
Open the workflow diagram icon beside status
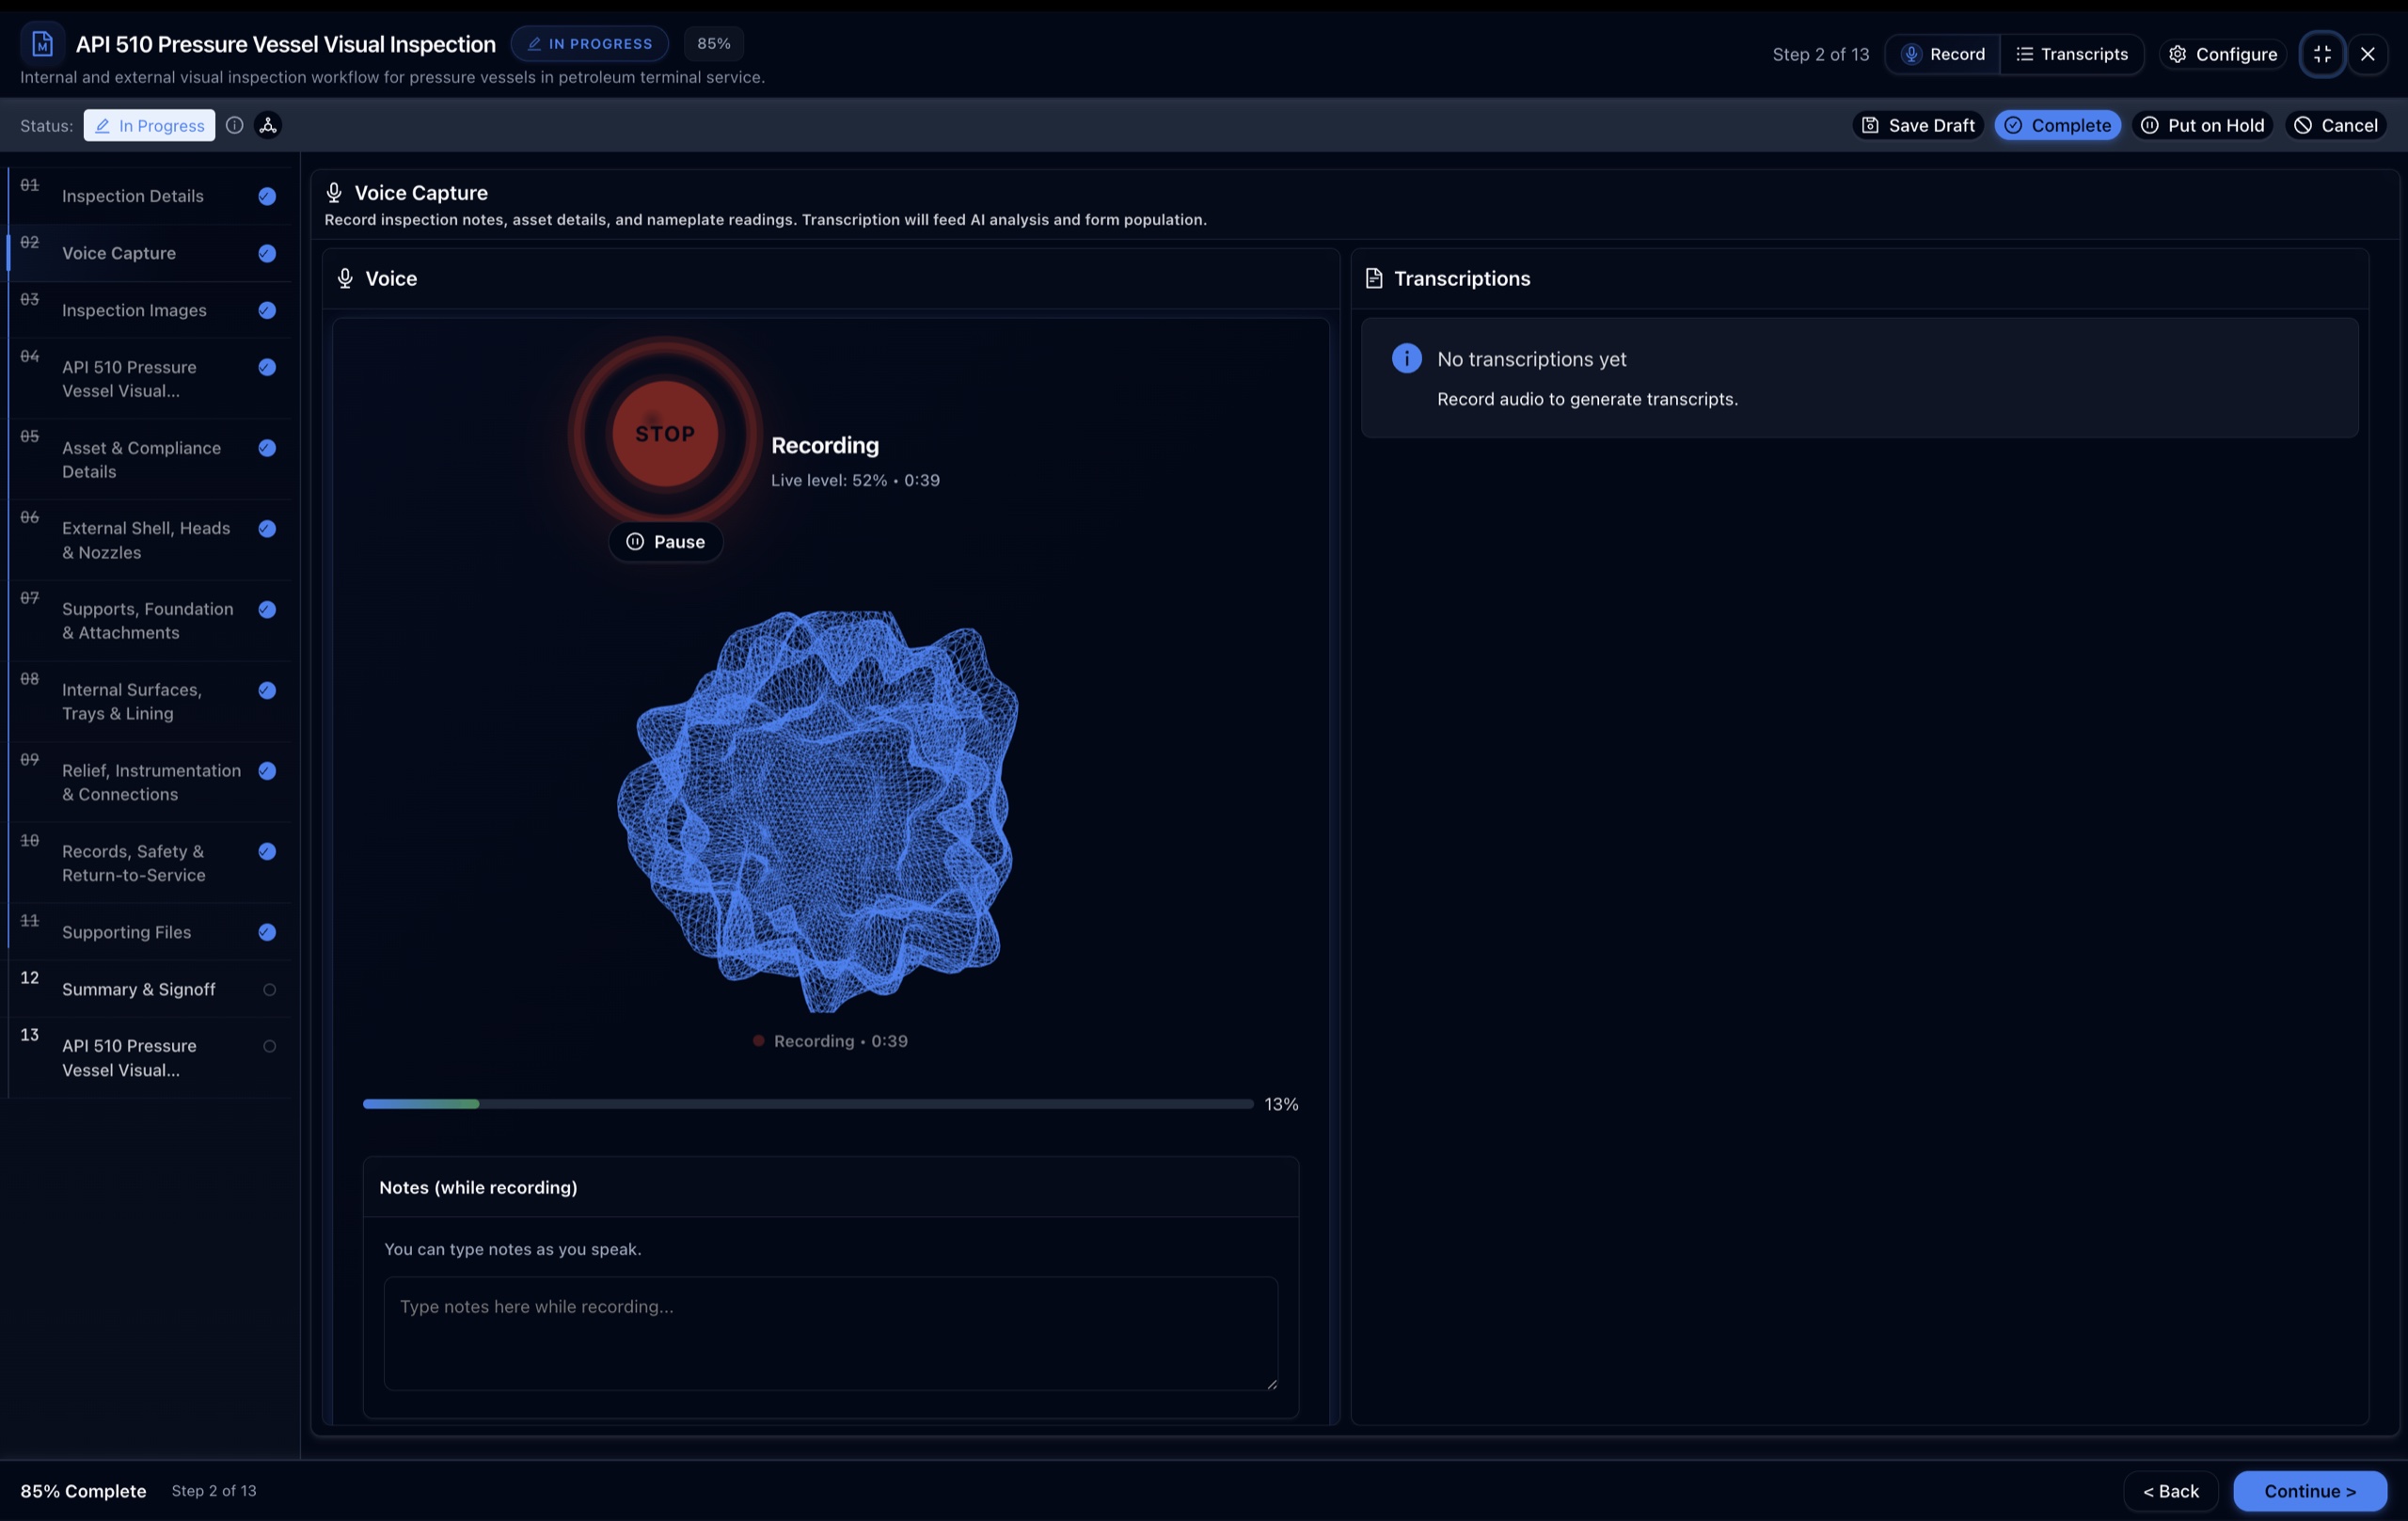pyautogui.click(x=268, y=125)
